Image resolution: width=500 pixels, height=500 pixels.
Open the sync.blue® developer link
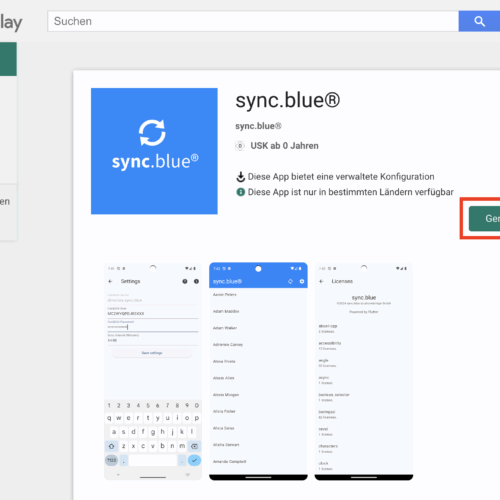(x=258, y=126)
